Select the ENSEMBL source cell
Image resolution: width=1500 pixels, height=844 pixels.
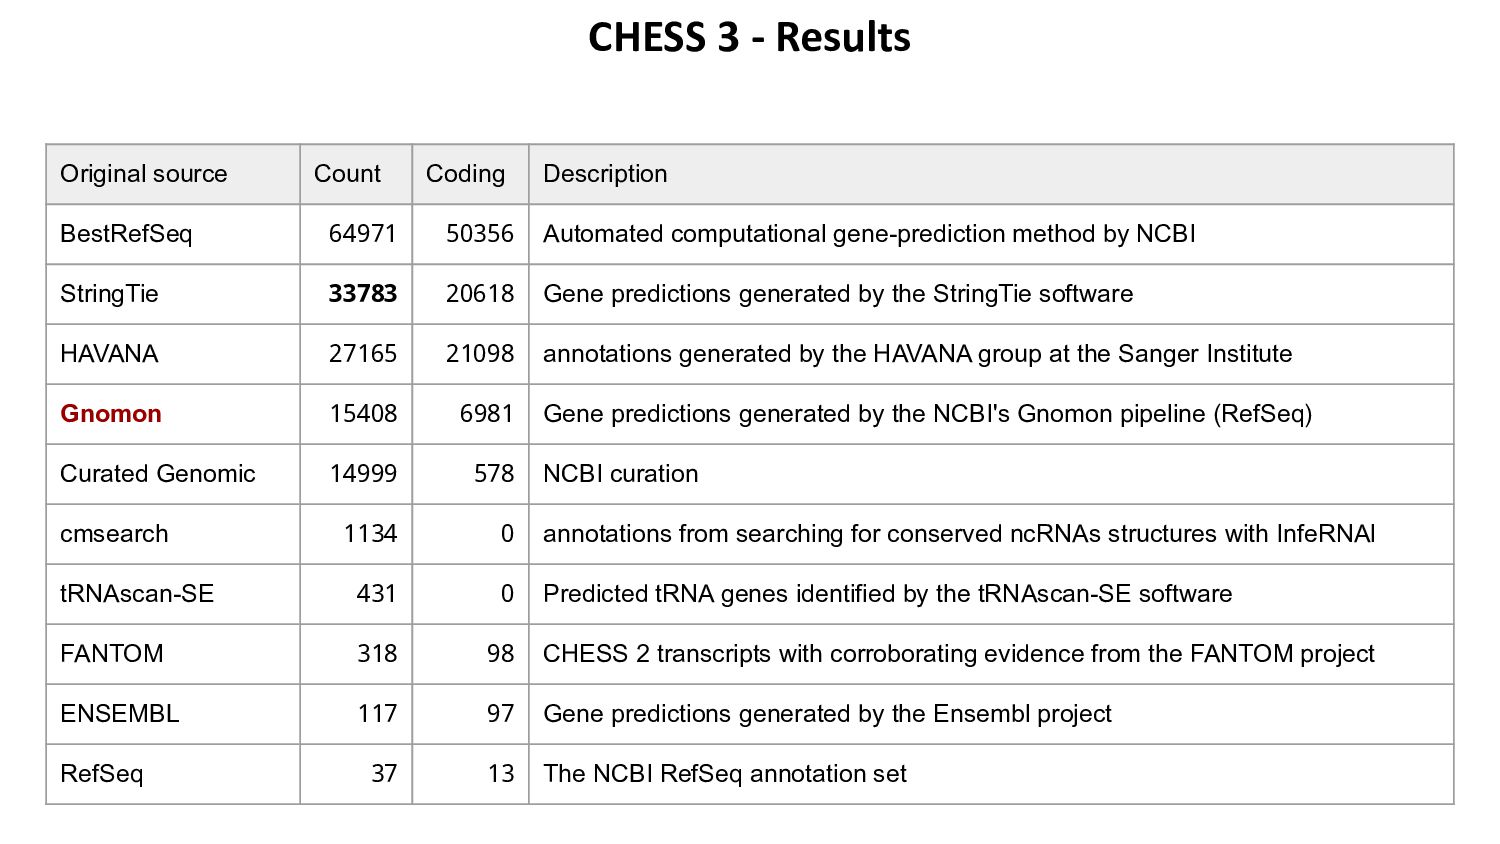[x=120, y=714]
